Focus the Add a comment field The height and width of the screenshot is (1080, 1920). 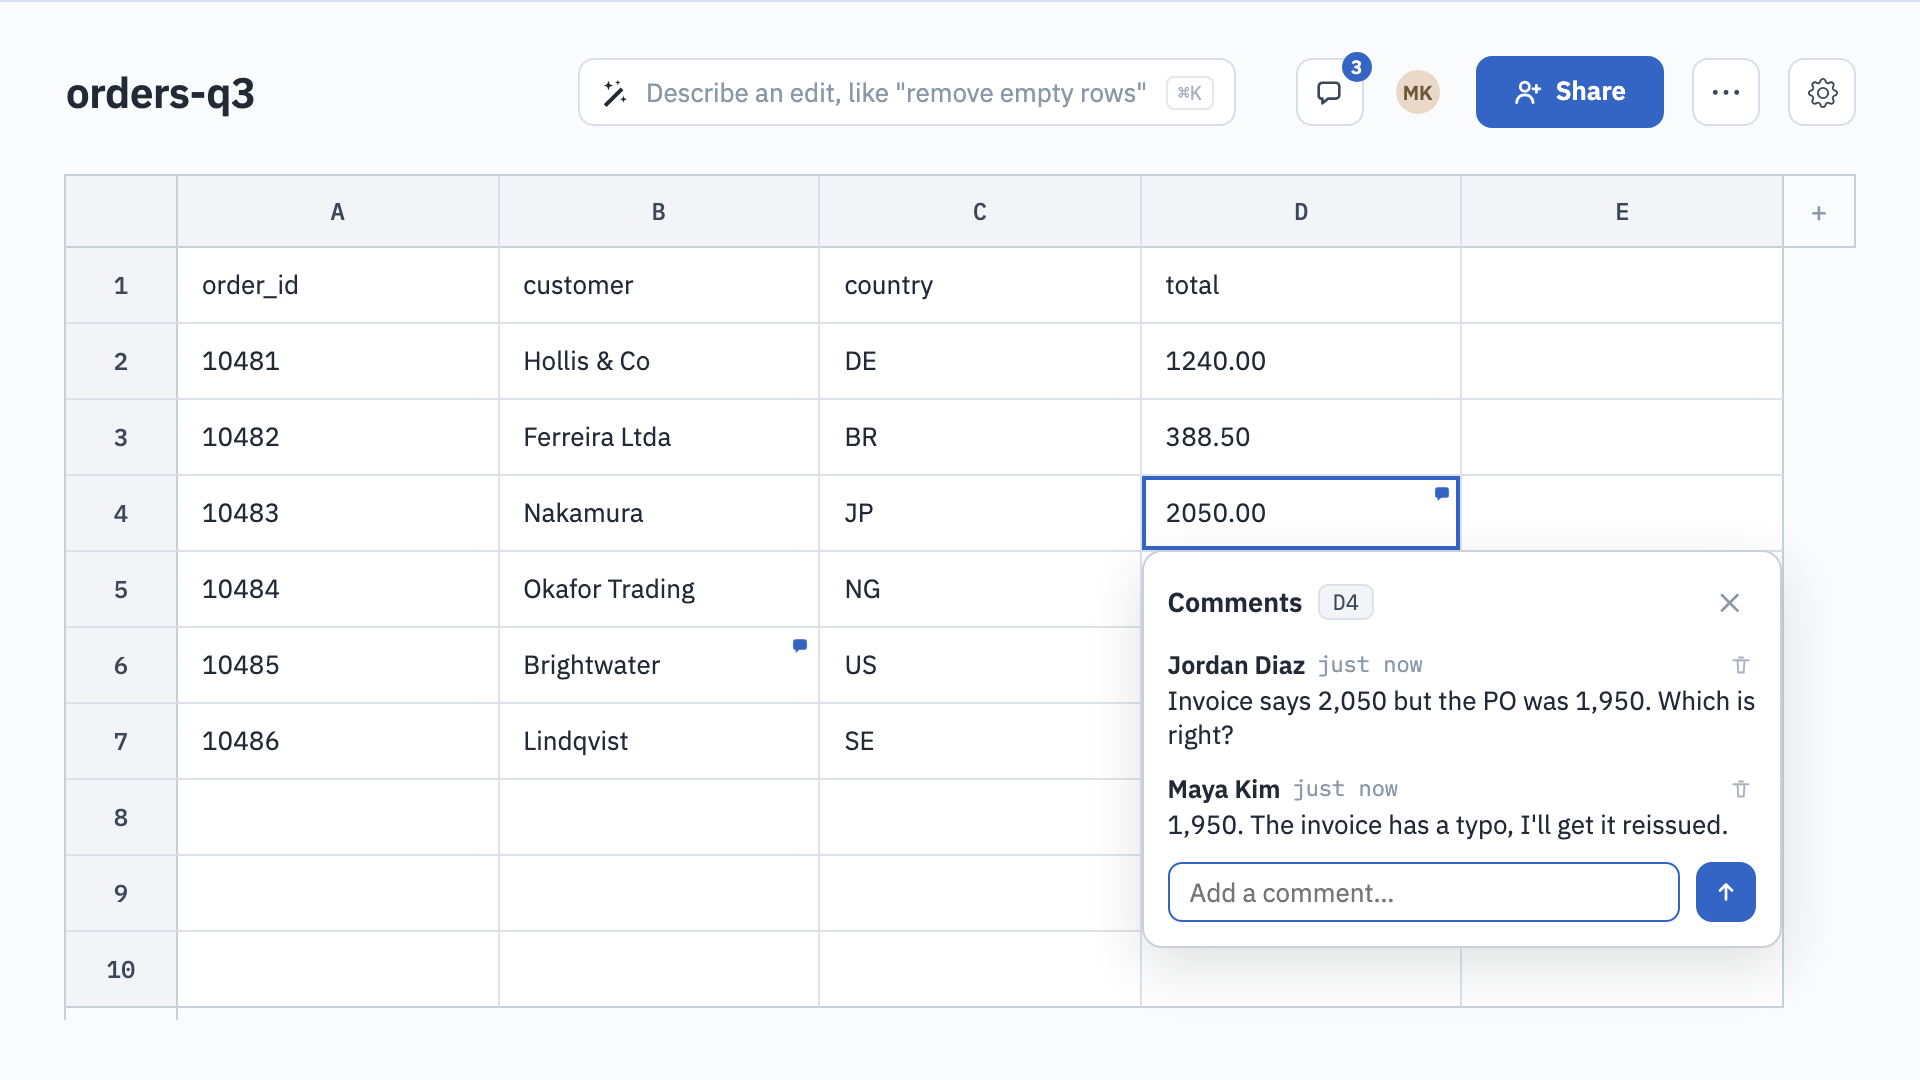1423,892
